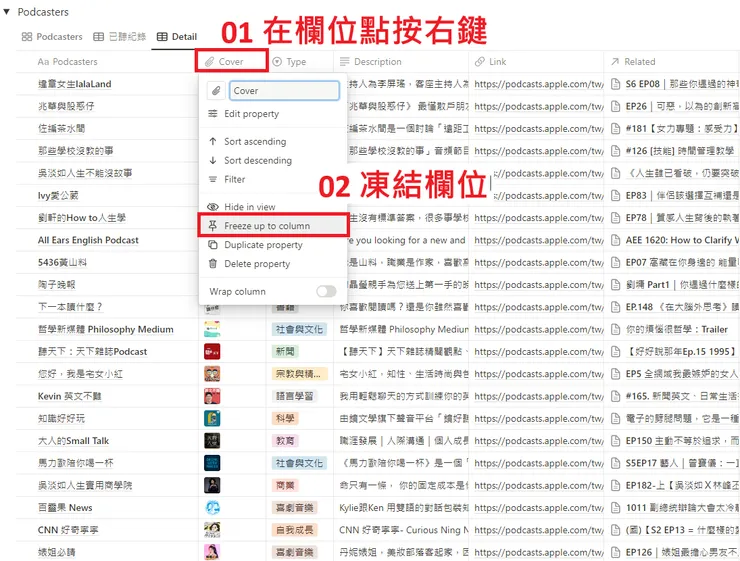740x561 pixels.
Task: Click the 百靈果 News cover thumbnail
Action: [x=212, y=508]
